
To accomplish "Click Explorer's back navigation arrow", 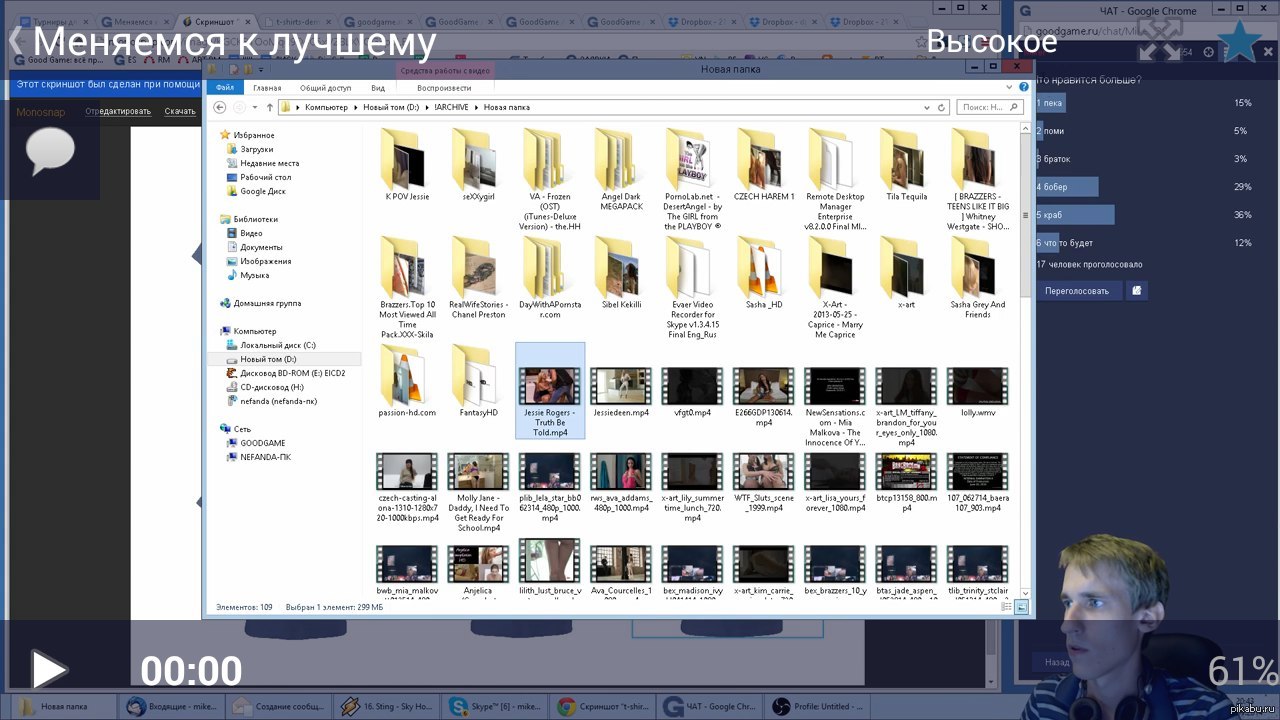I will [220, 107].
